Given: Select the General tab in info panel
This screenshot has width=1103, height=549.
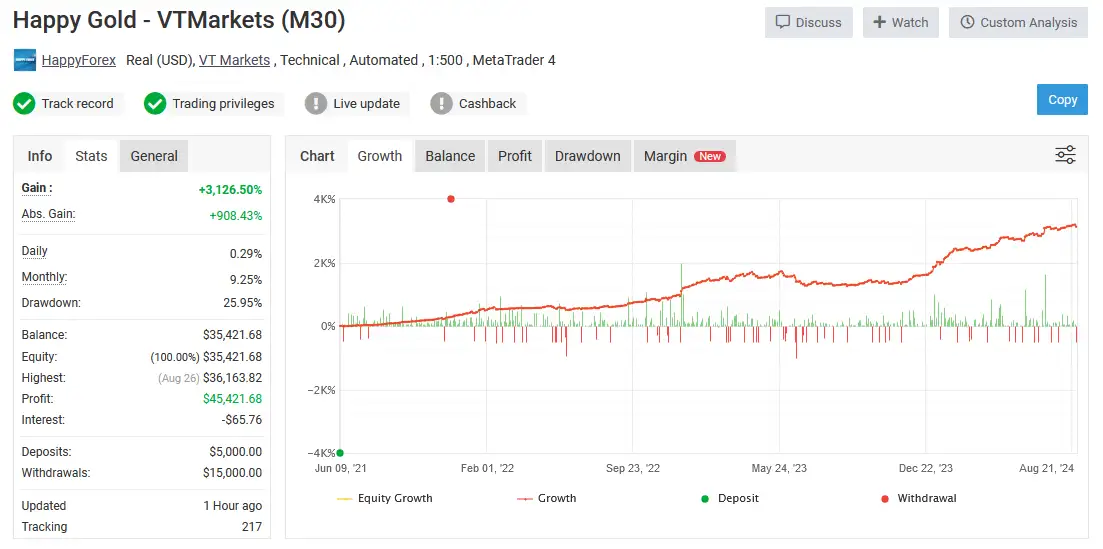Looking at the screenshot, I should tap(154, 156).
